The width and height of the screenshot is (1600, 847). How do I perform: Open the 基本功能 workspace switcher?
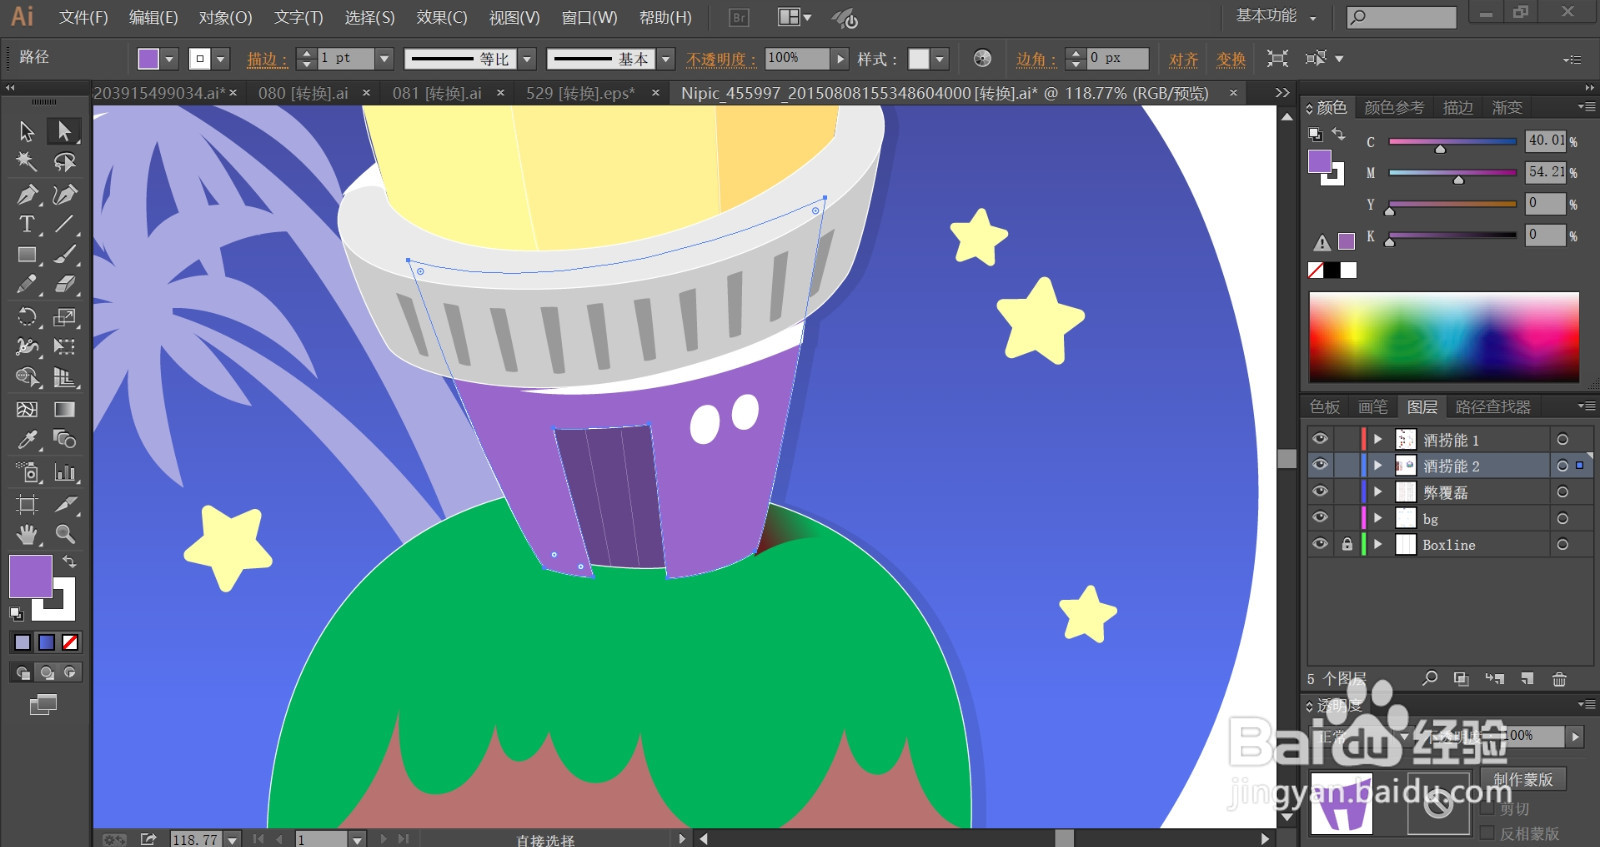pos(1277,16)
